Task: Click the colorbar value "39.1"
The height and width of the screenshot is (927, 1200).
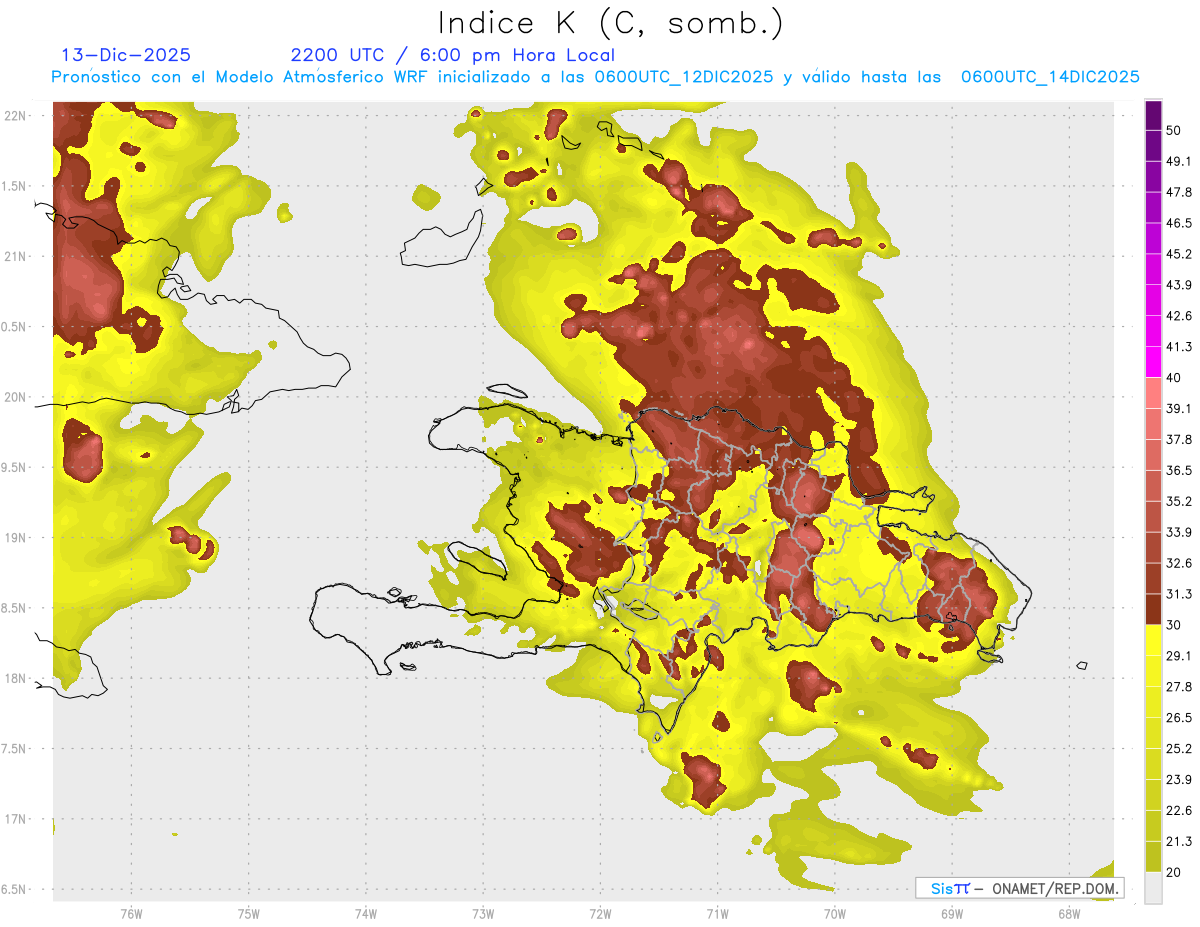Action: [1180, 408]
